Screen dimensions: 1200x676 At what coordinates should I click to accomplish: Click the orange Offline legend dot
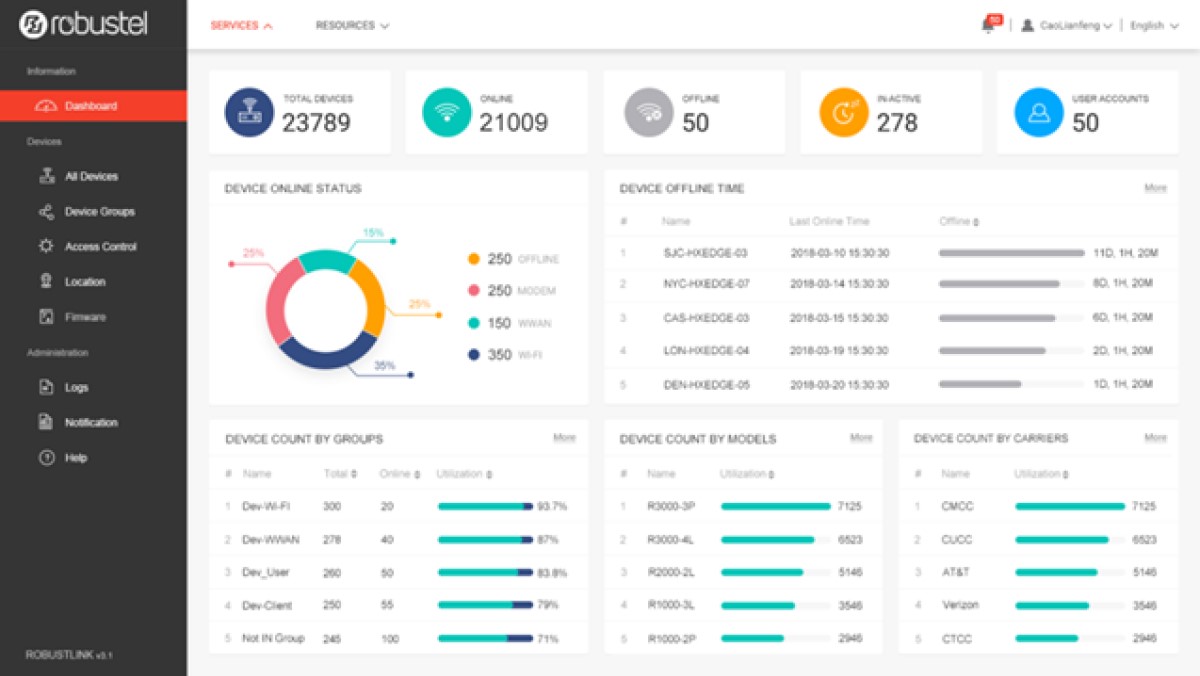point(474,259)
